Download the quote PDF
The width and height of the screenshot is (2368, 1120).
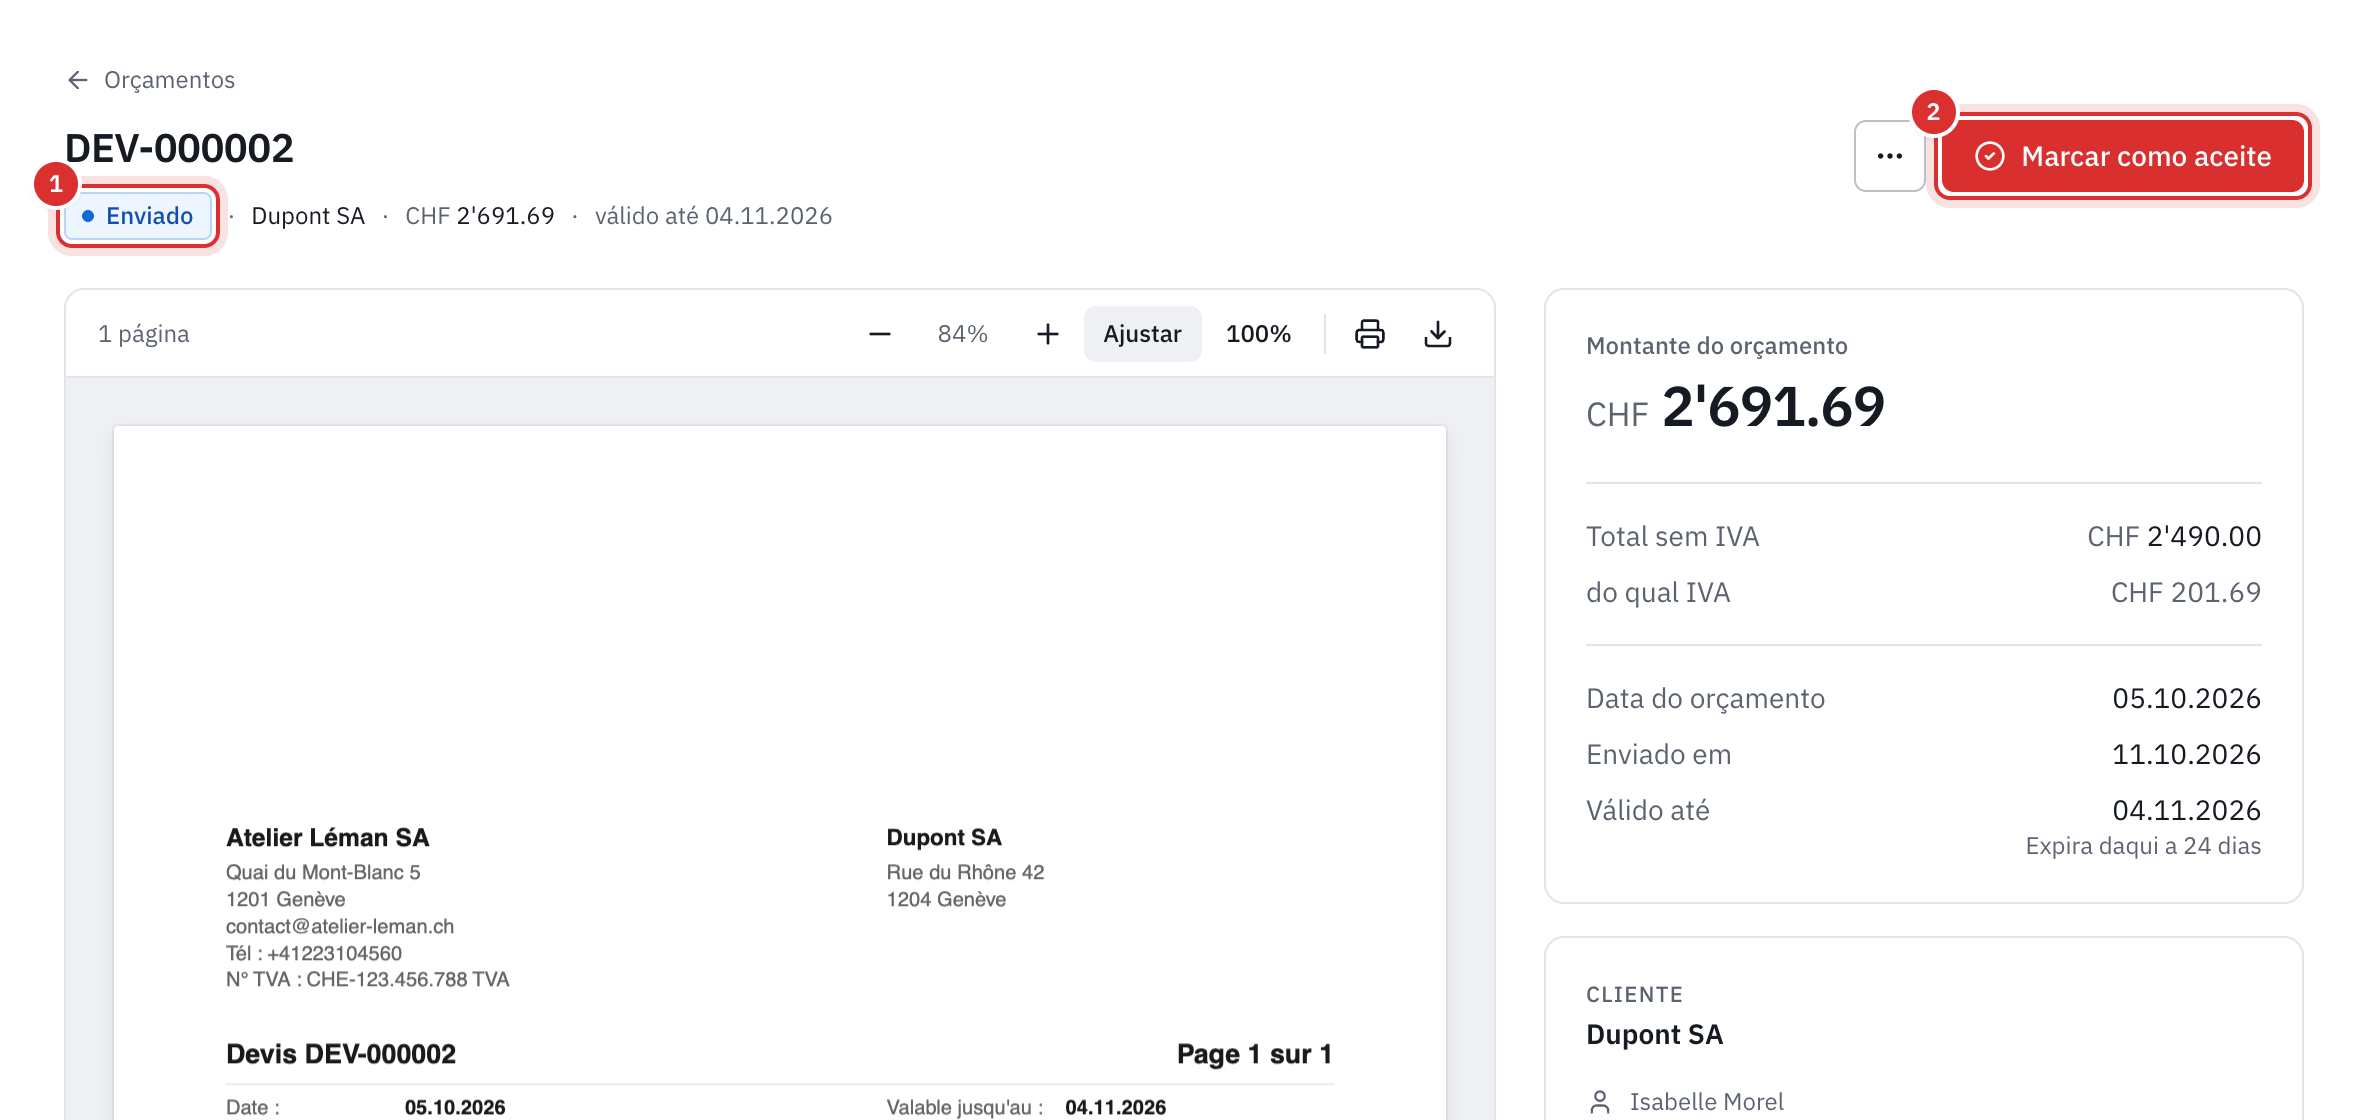1438,334
